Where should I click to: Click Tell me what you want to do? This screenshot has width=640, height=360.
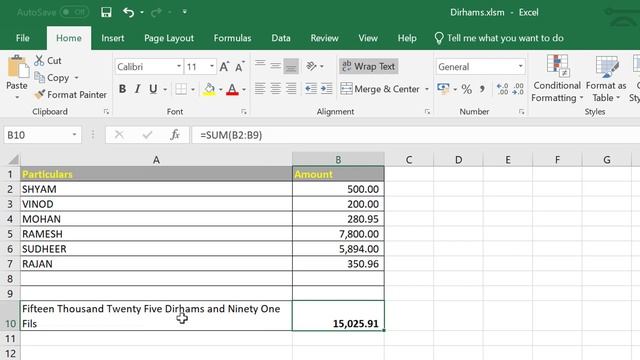(499, 38)
